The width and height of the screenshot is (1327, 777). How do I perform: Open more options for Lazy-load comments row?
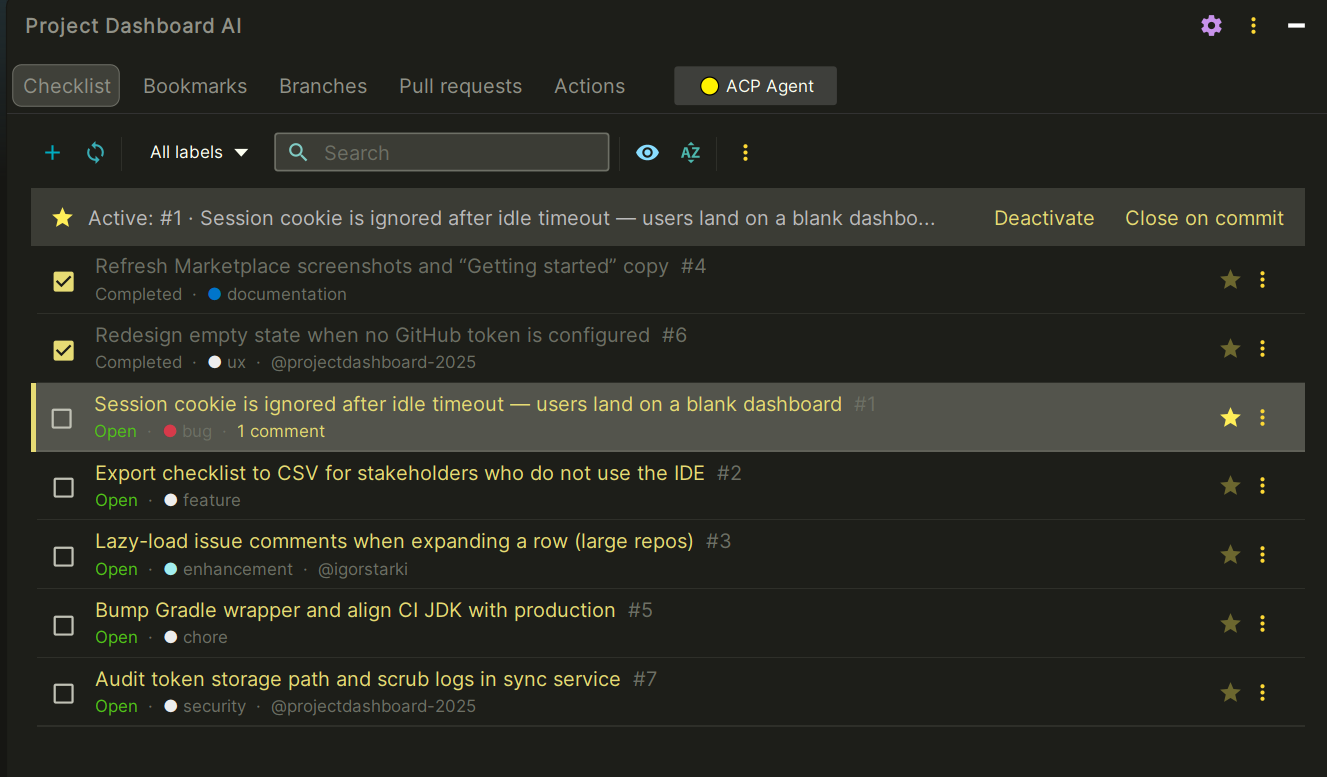[1262, 555]
